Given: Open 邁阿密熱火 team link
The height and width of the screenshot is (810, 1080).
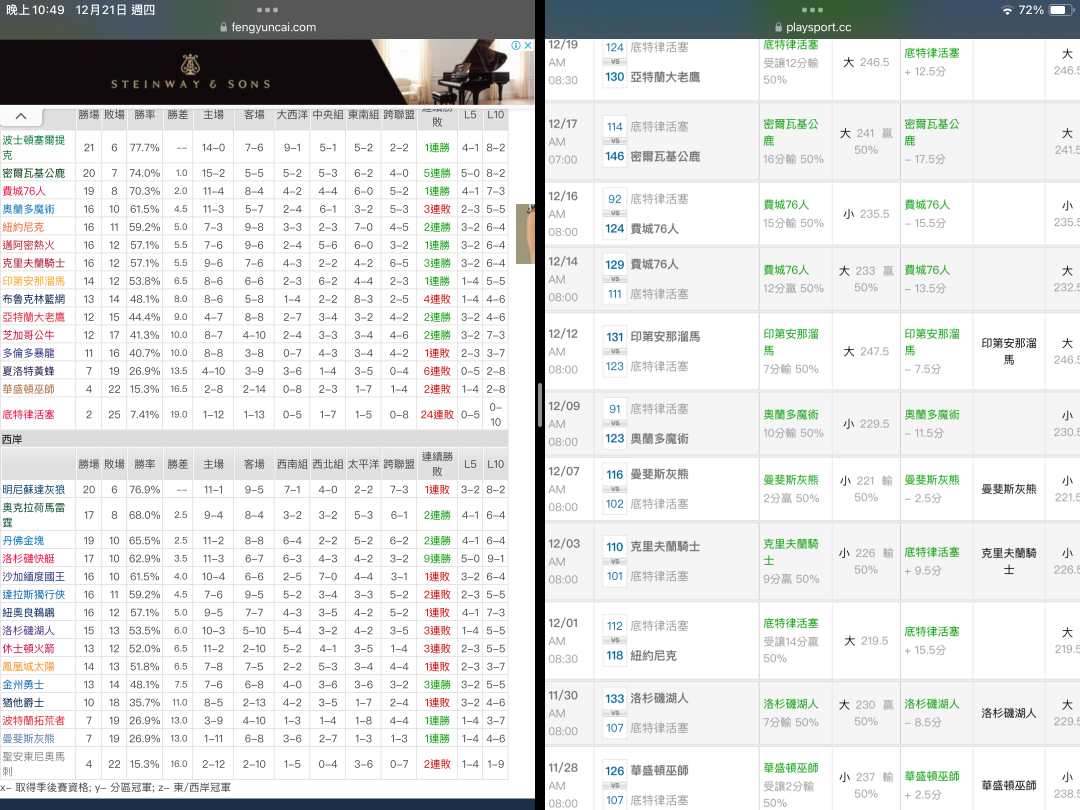Looking at the screenshot, I should (x=28, y=245).
